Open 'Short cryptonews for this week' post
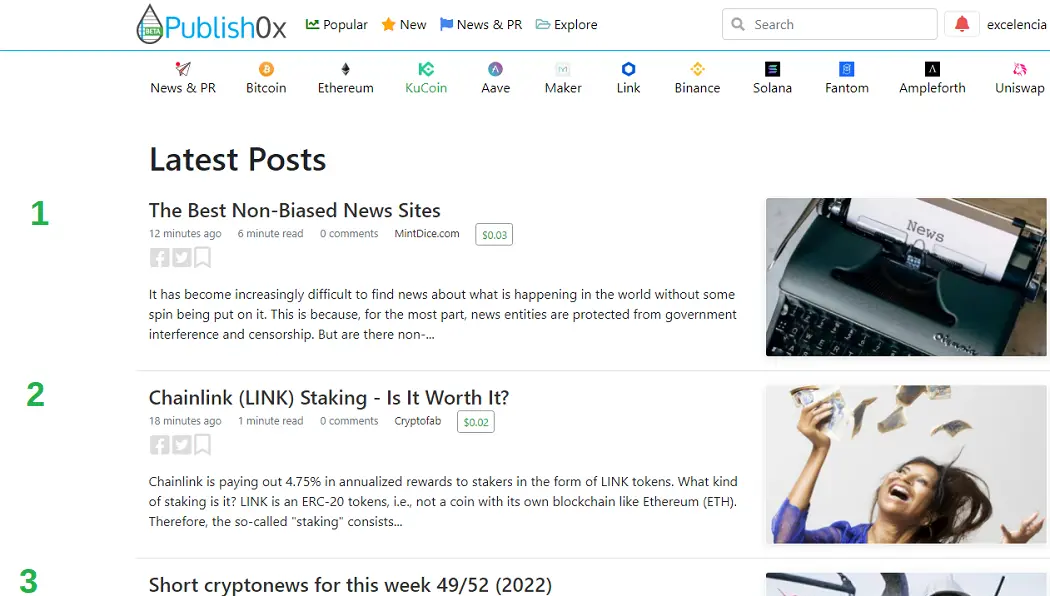 [x=350, y=585]
